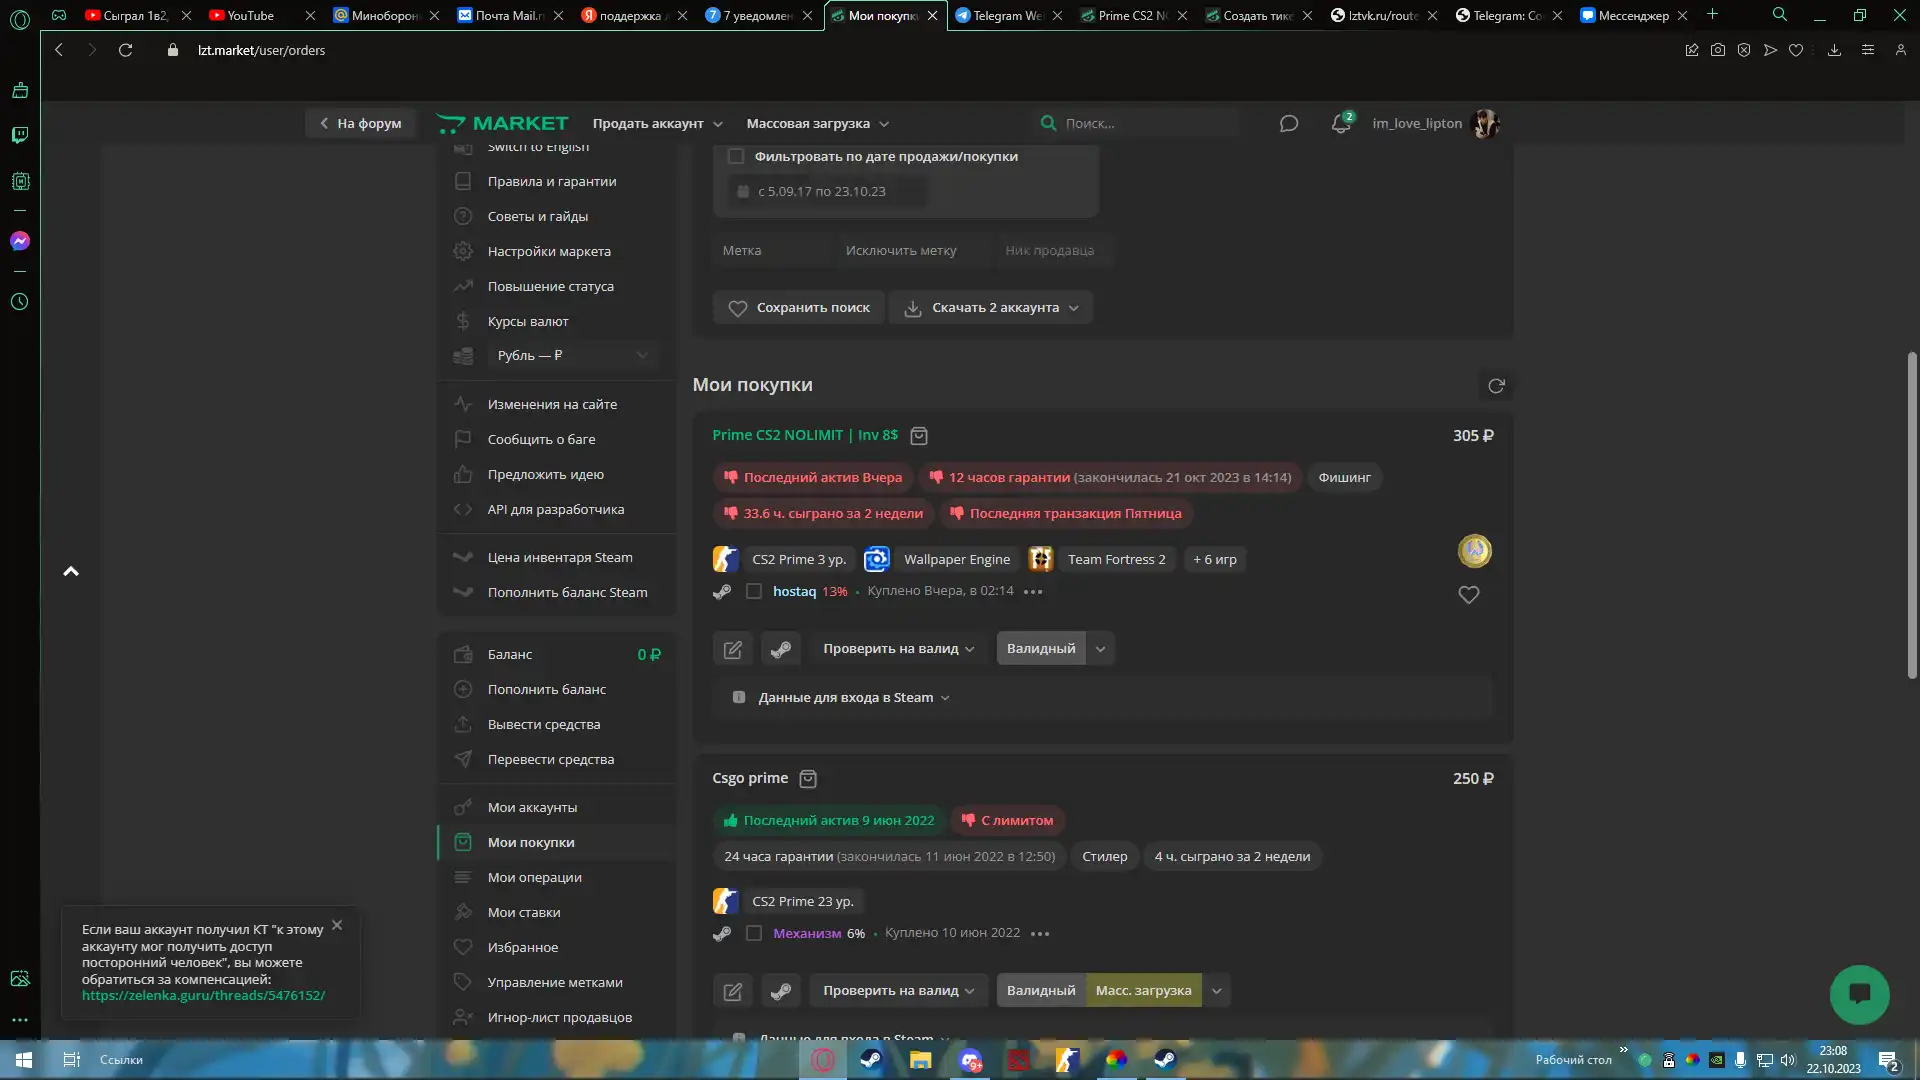
Task: Open history clock icon in browser sidebar
Action: tap(20, 302)
